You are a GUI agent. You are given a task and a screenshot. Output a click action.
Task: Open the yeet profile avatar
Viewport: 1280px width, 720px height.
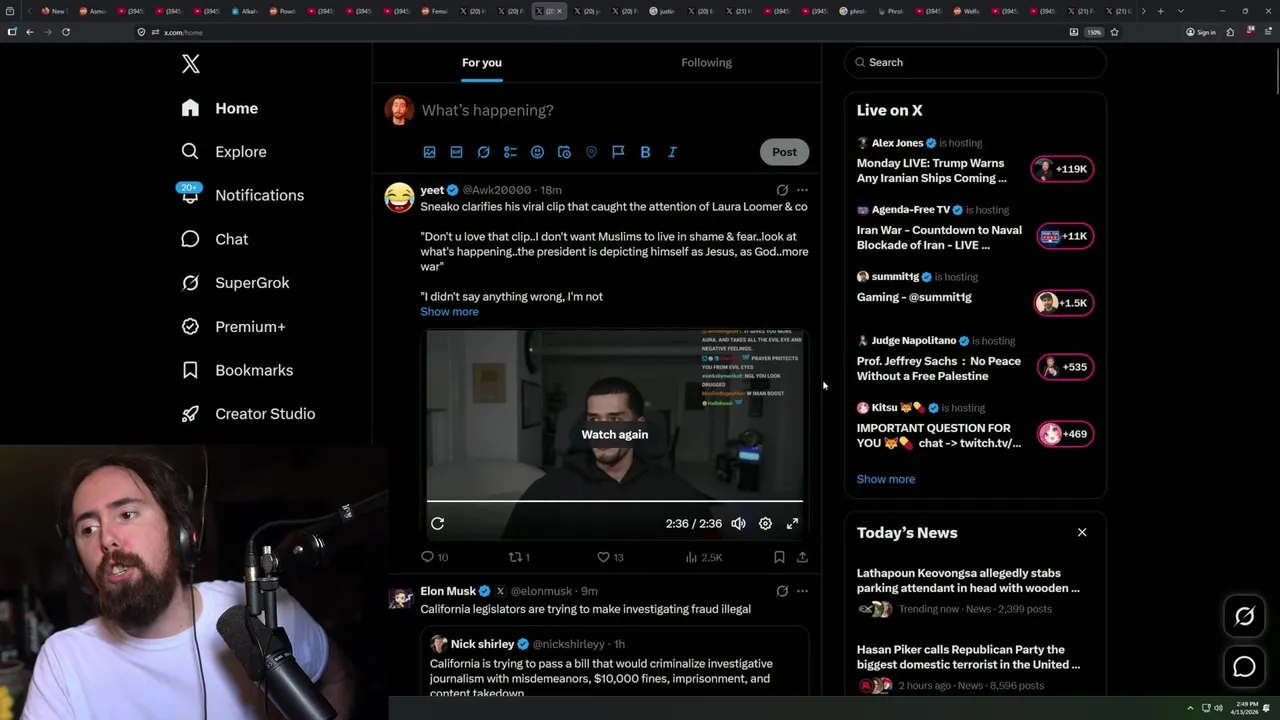400,197
